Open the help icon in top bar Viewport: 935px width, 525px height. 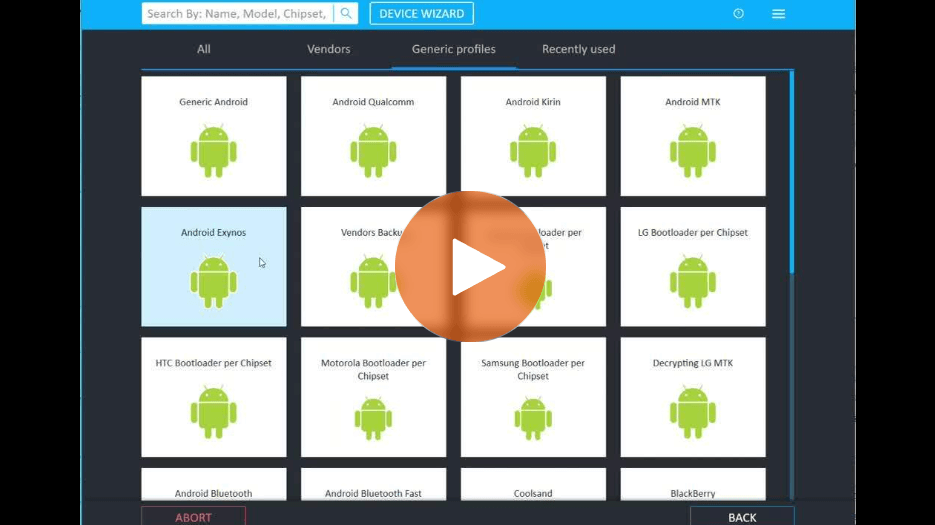coord(738,13)
